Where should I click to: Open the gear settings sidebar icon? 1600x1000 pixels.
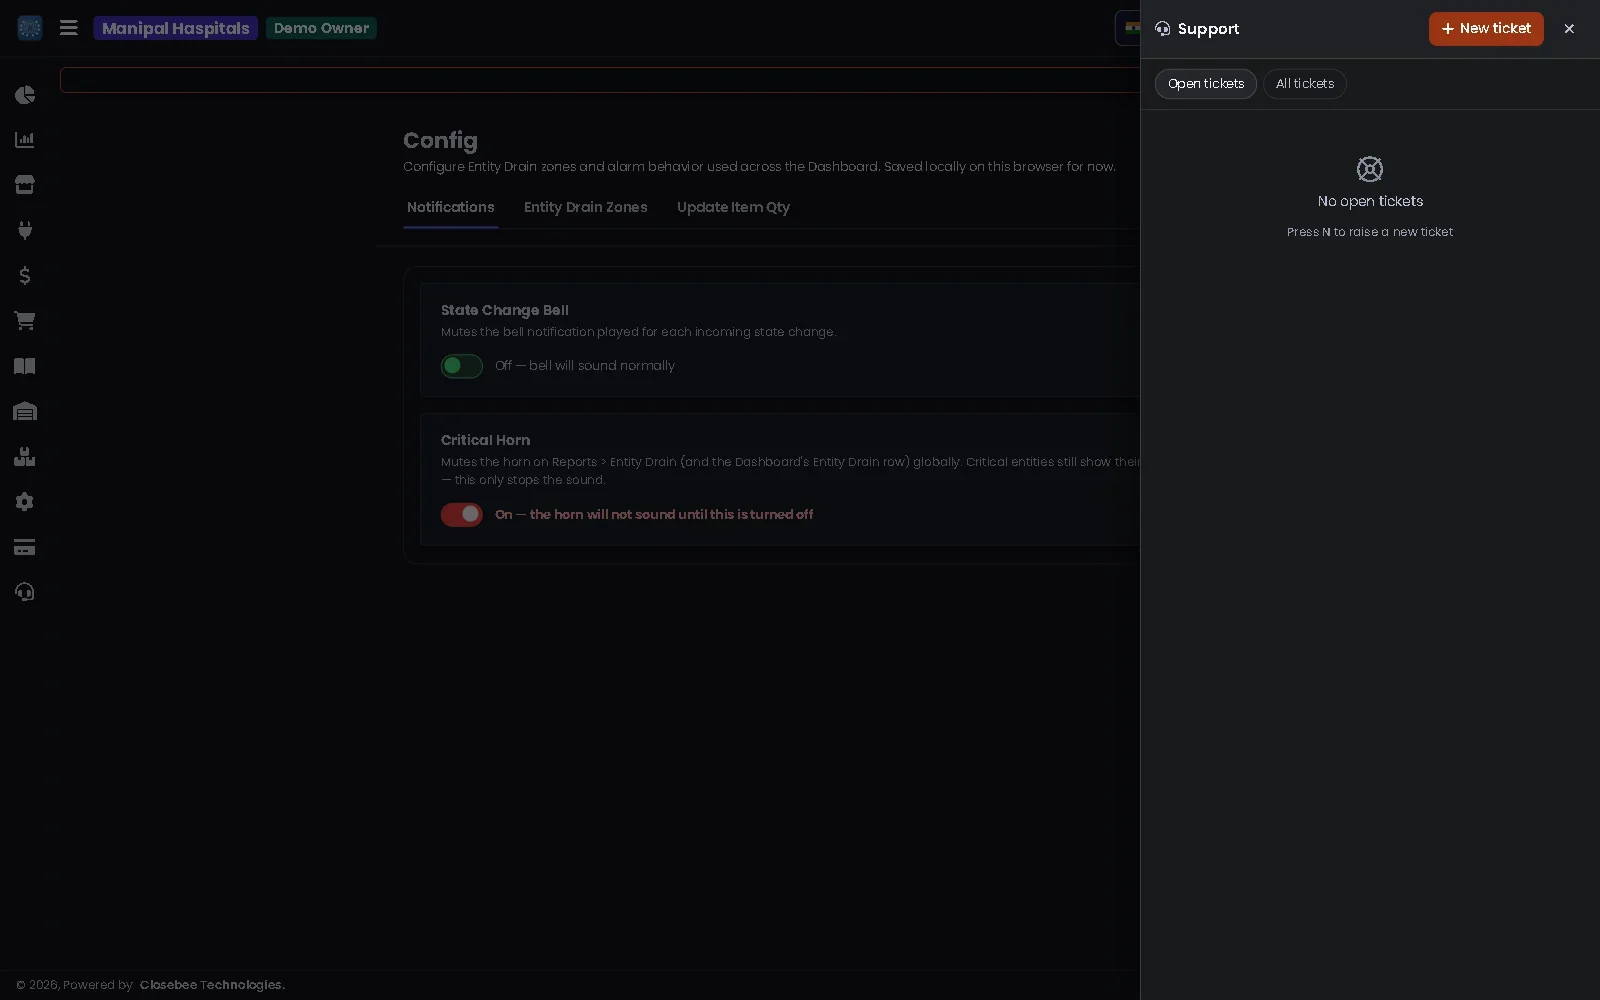tap(25, 502)
